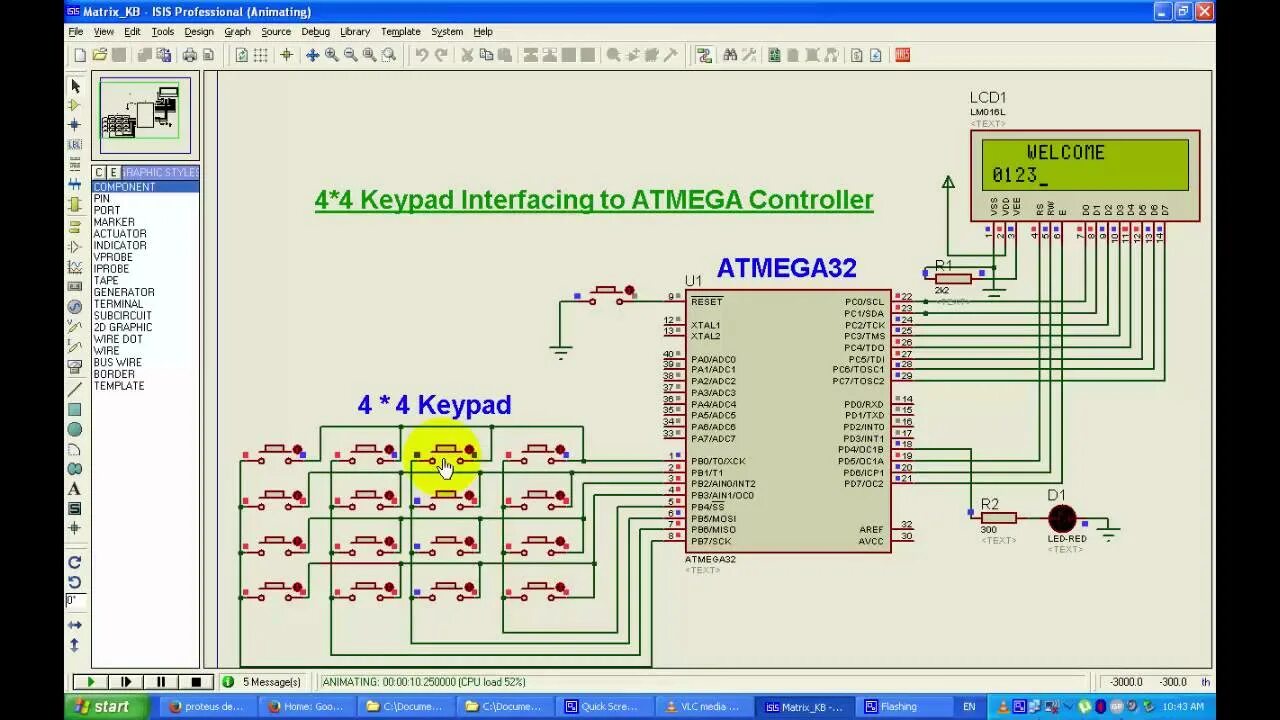Print the schematic with printer icon
1280x720 pixels.
(x=189, y=55)
